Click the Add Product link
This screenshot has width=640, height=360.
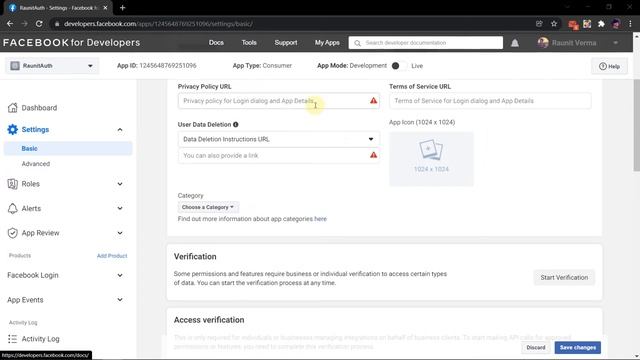coord(112,256)
